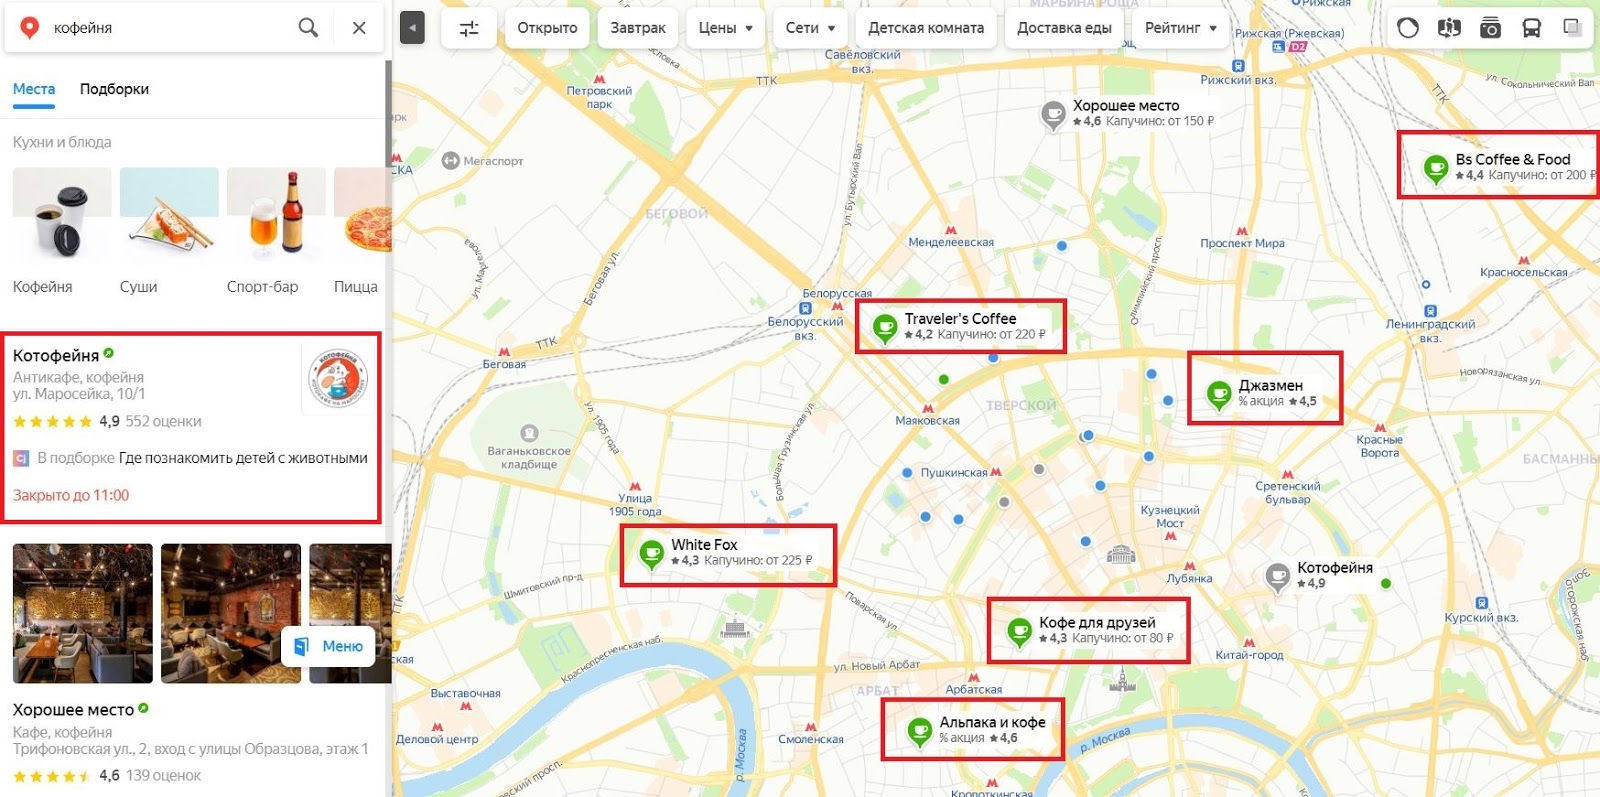Click Менделеевская metro station marker
The width and height of the screenshot is (1600, 797).
(950, 230)
